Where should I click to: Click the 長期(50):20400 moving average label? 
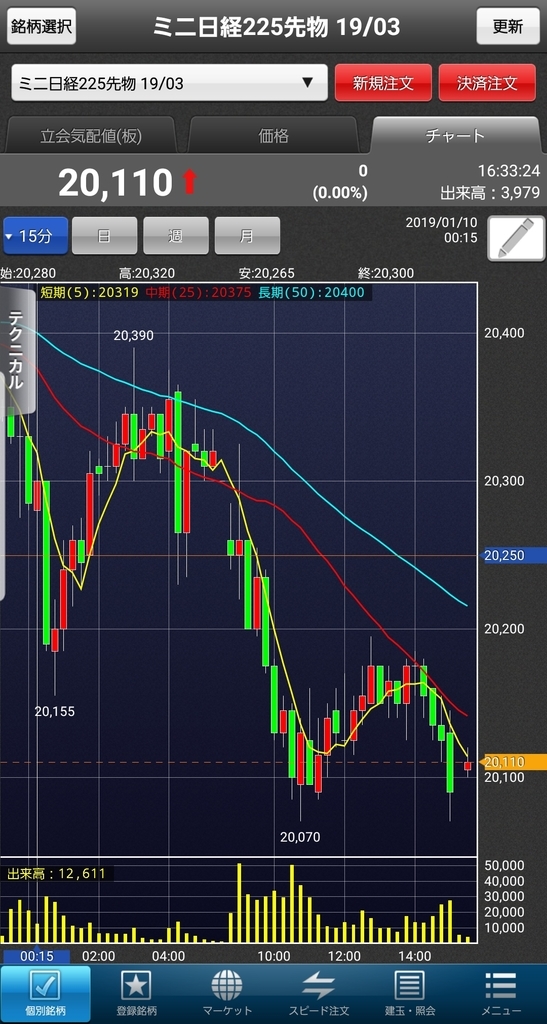click(311, 293)
